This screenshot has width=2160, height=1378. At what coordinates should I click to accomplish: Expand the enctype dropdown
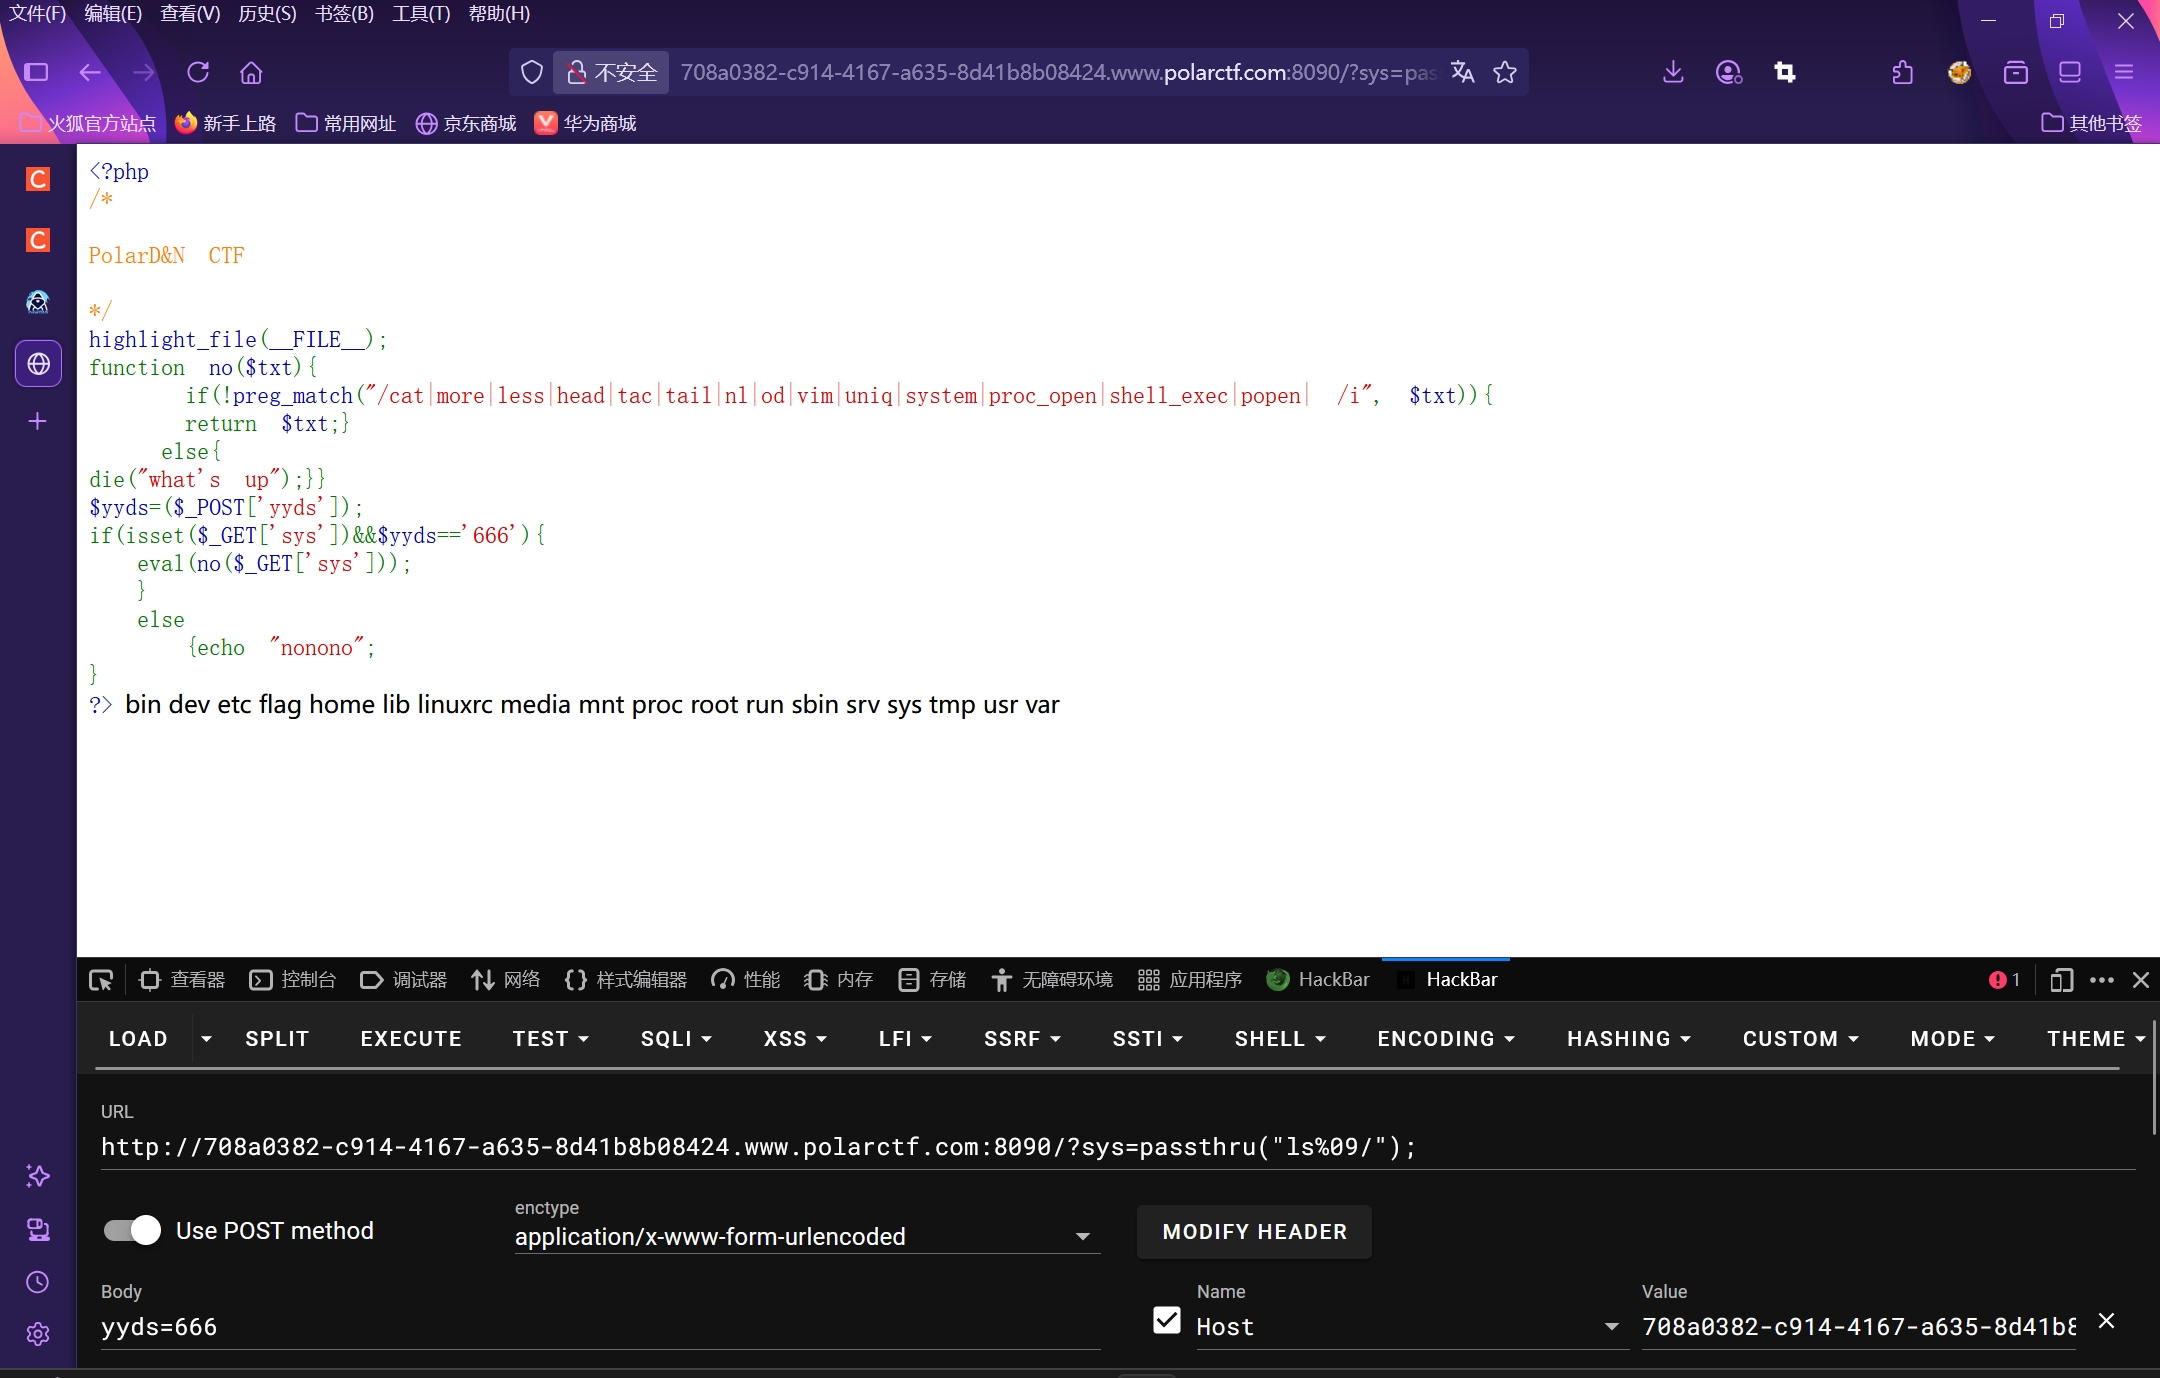click(x=1082, y=1237)
